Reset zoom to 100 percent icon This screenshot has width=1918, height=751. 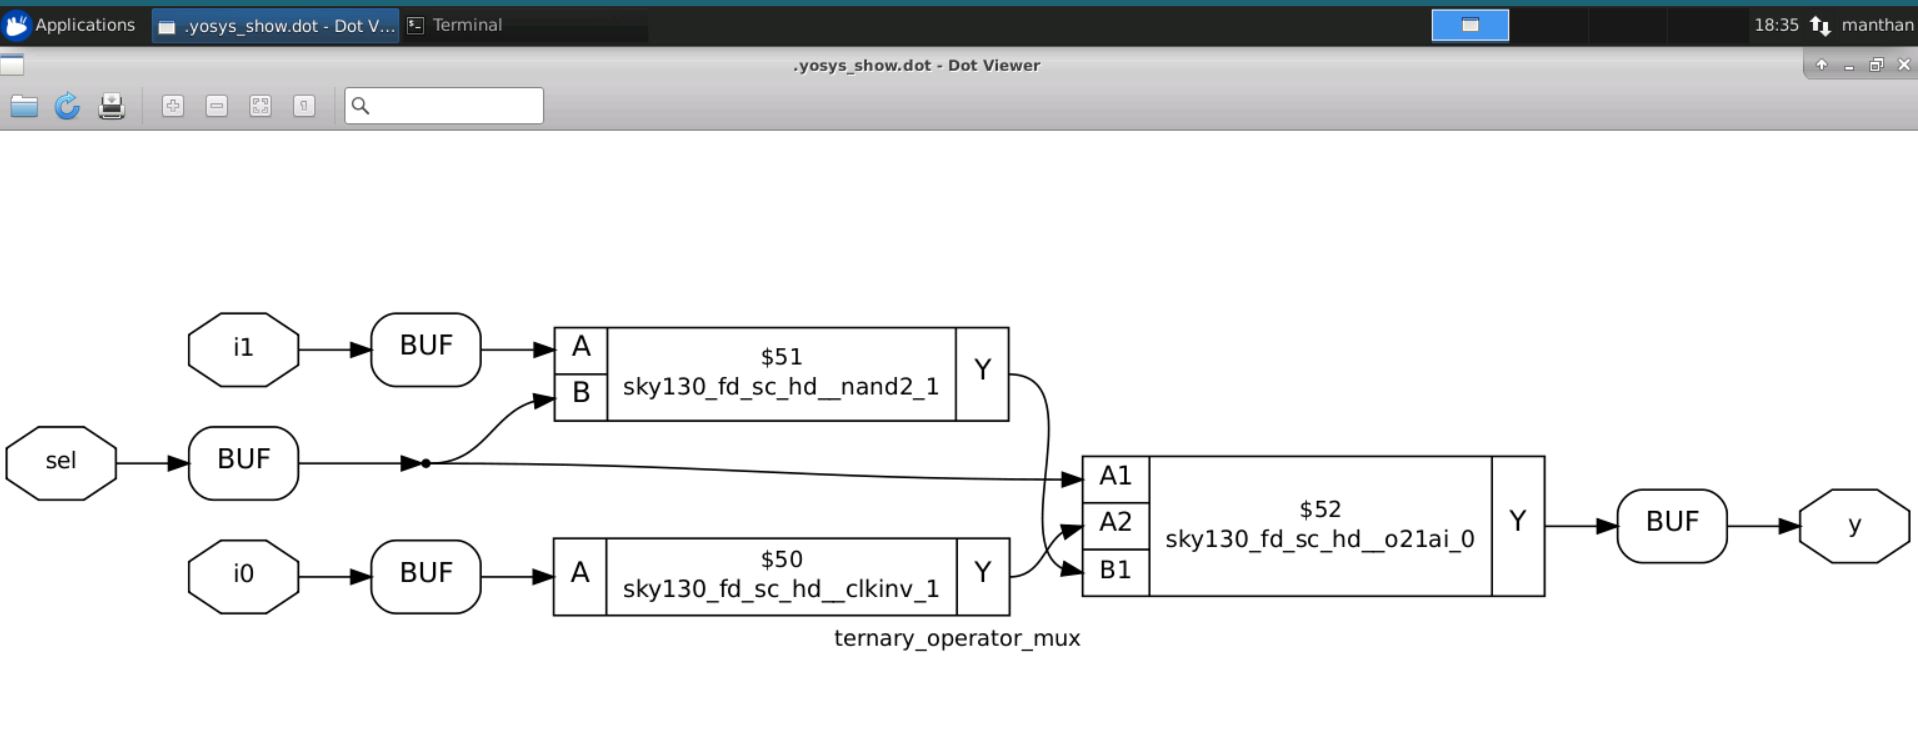pos(305,106)
